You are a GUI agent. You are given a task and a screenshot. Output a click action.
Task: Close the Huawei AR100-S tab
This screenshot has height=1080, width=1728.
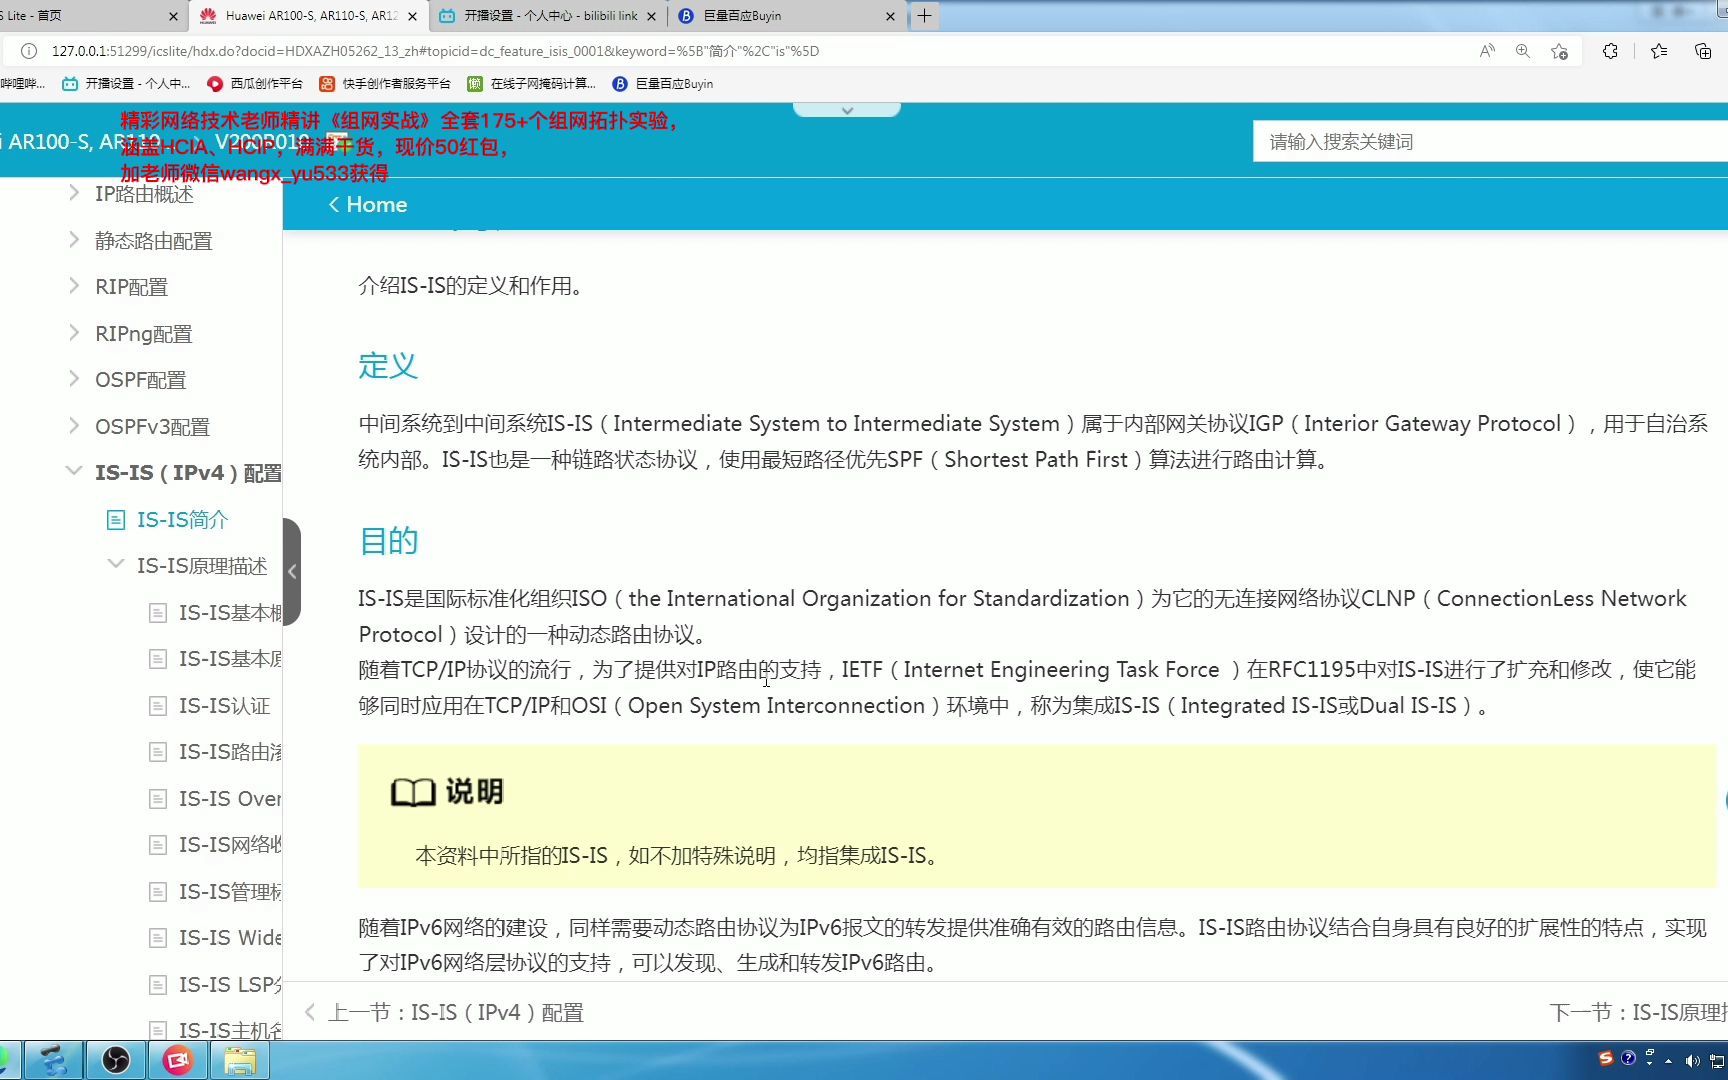tap(412, 16)
